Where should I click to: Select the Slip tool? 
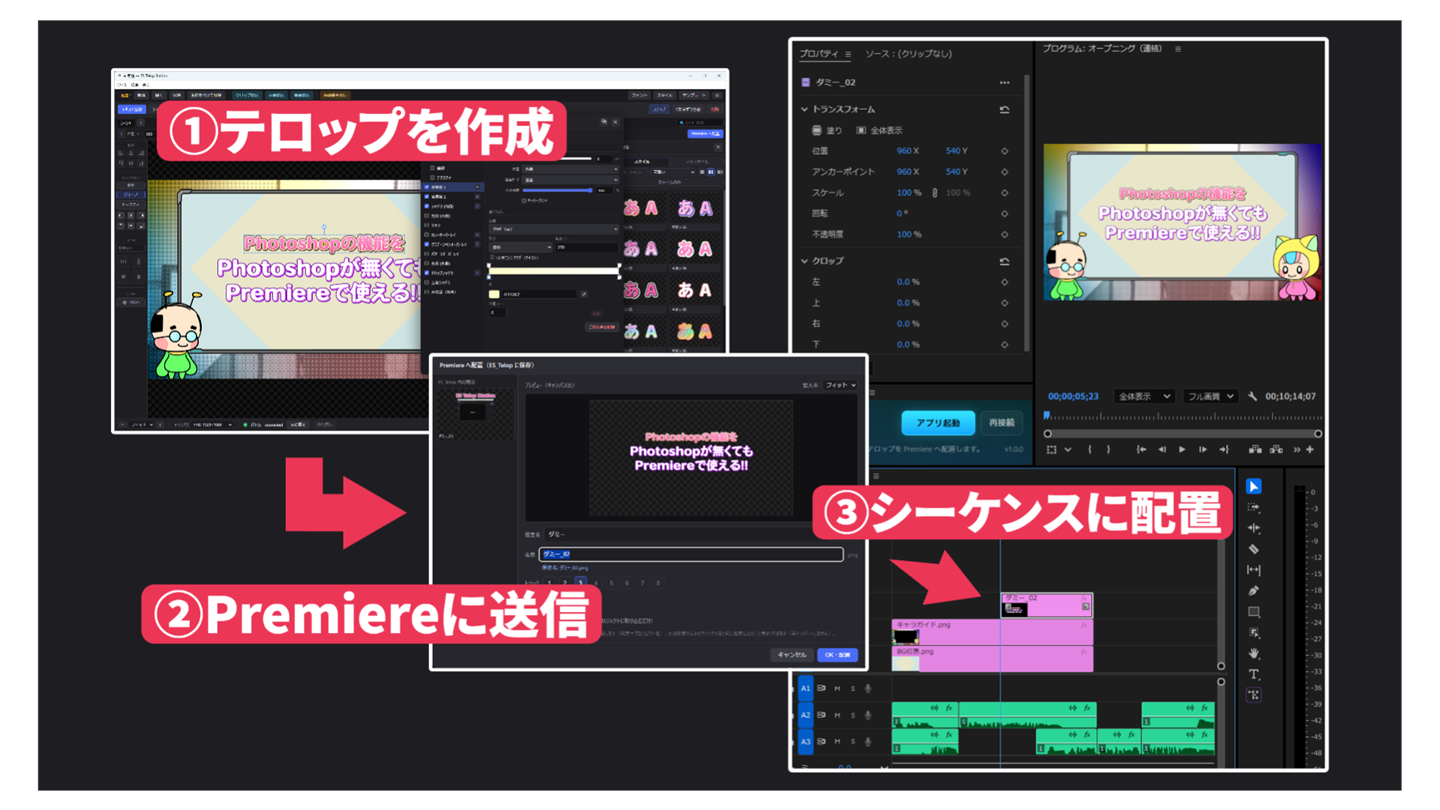pos(1254,570)
